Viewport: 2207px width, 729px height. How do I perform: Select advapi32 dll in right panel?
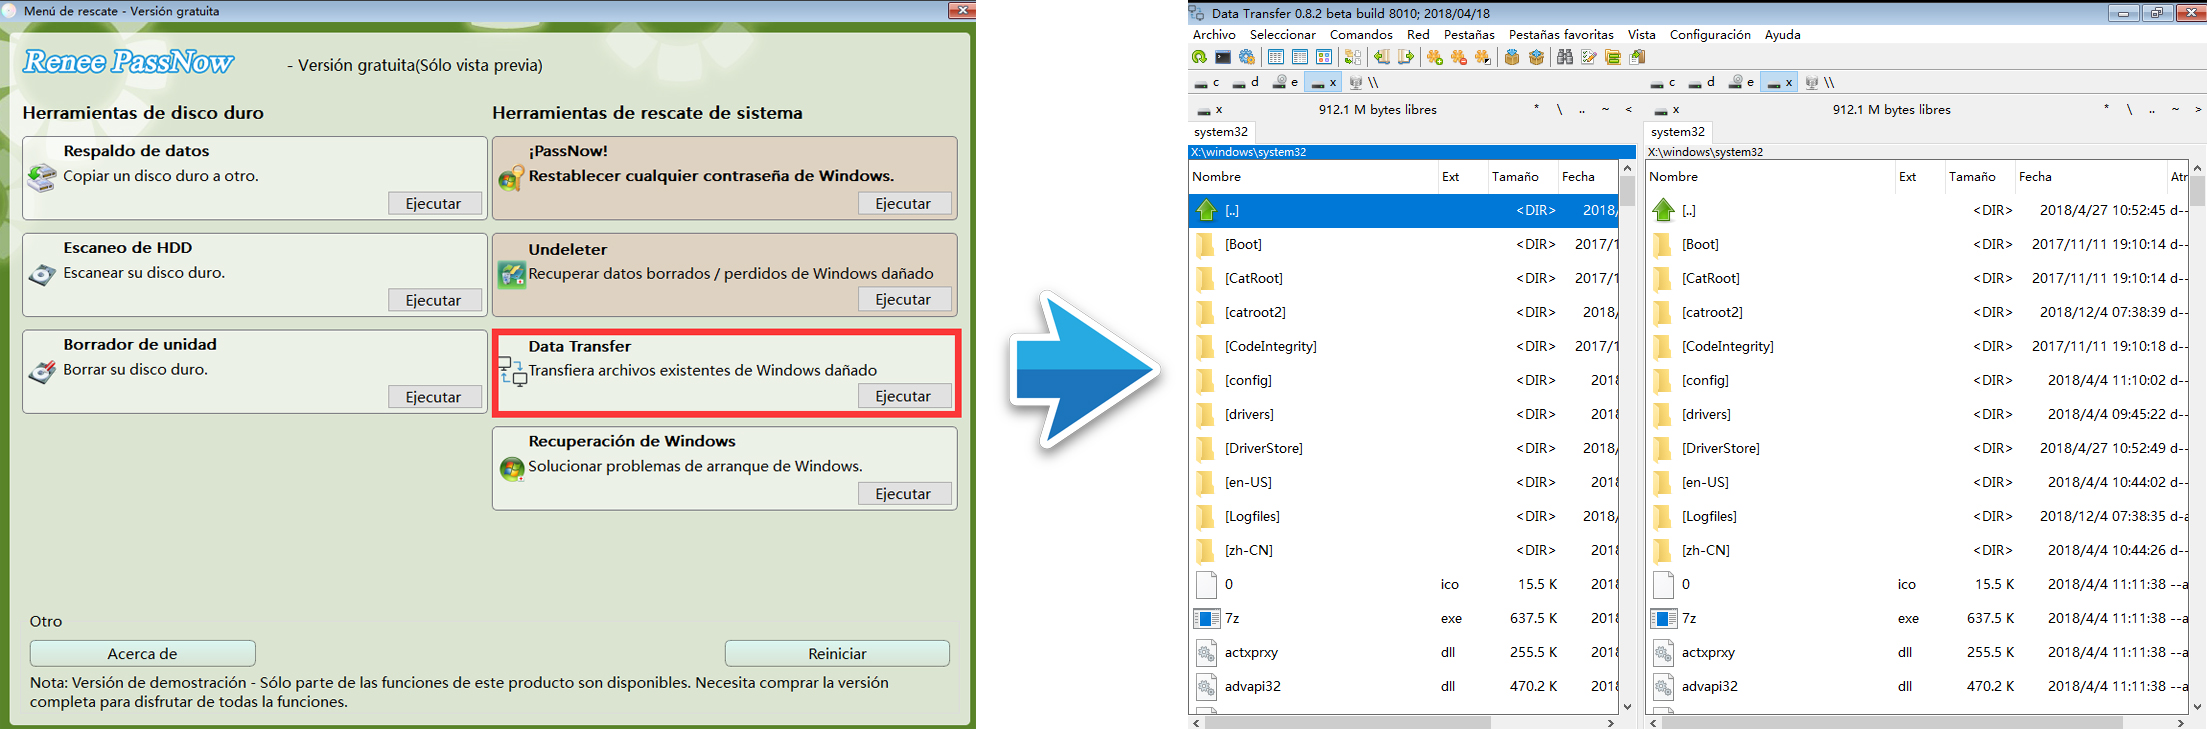[x=1918, y=686]
